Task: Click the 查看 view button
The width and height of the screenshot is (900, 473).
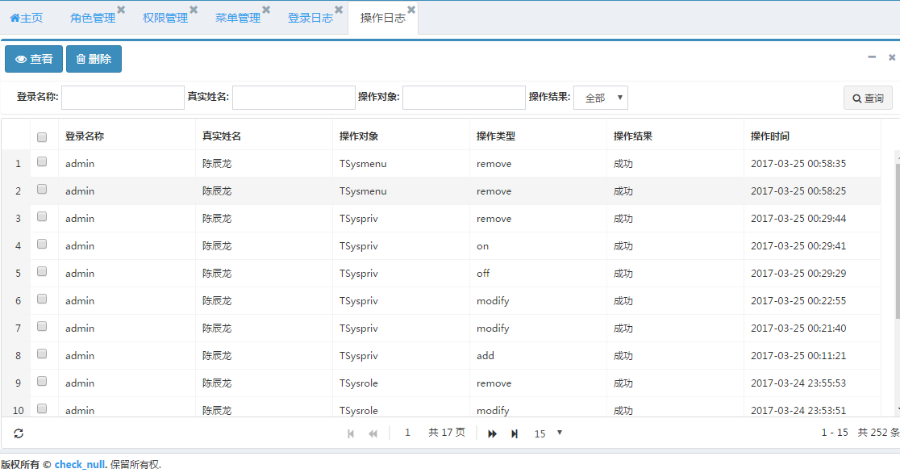Action: [x=34, y=59]
